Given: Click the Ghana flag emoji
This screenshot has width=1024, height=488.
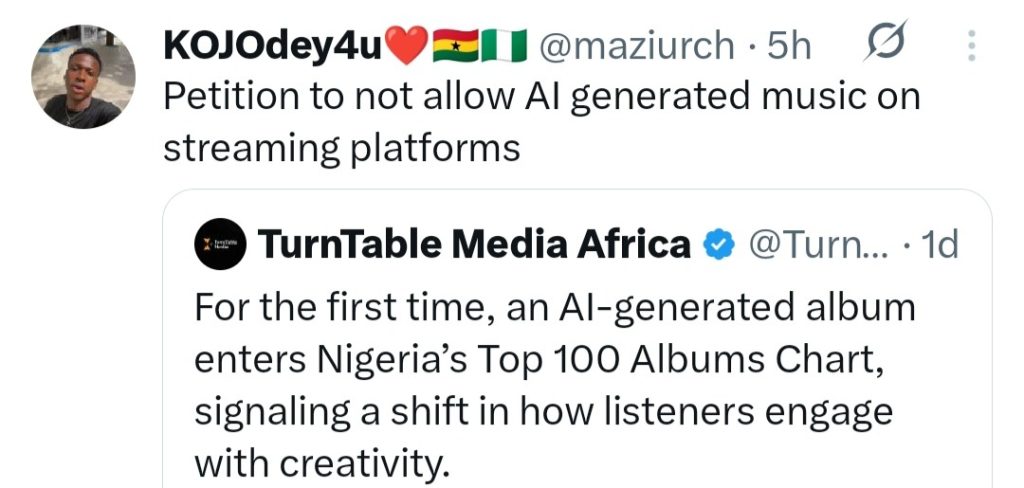Looking at the screenshot, I should click(455, 46).
